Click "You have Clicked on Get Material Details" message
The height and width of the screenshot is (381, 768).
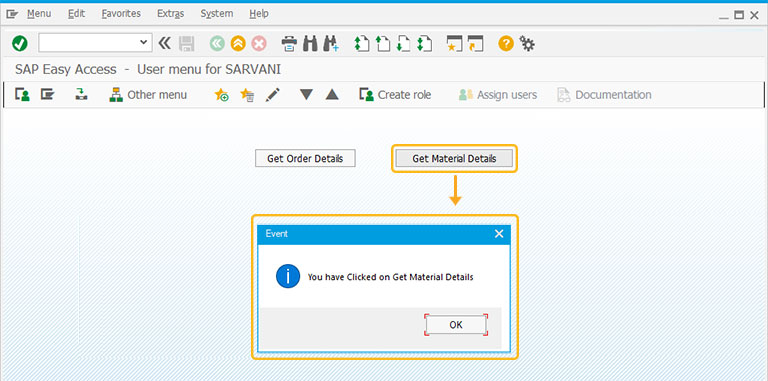(390, 277)
